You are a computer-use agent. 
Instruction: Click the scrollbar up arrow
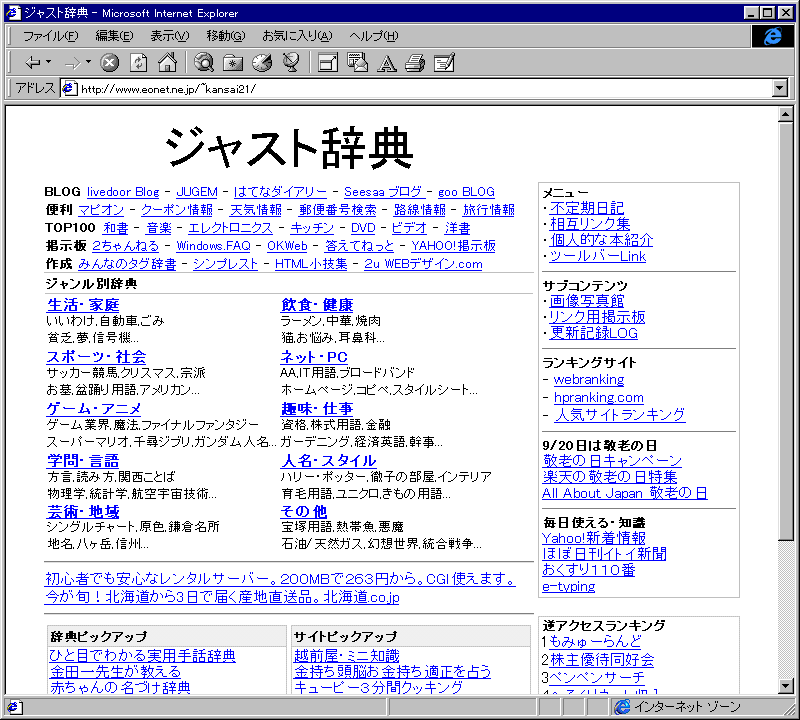[786, 114]
